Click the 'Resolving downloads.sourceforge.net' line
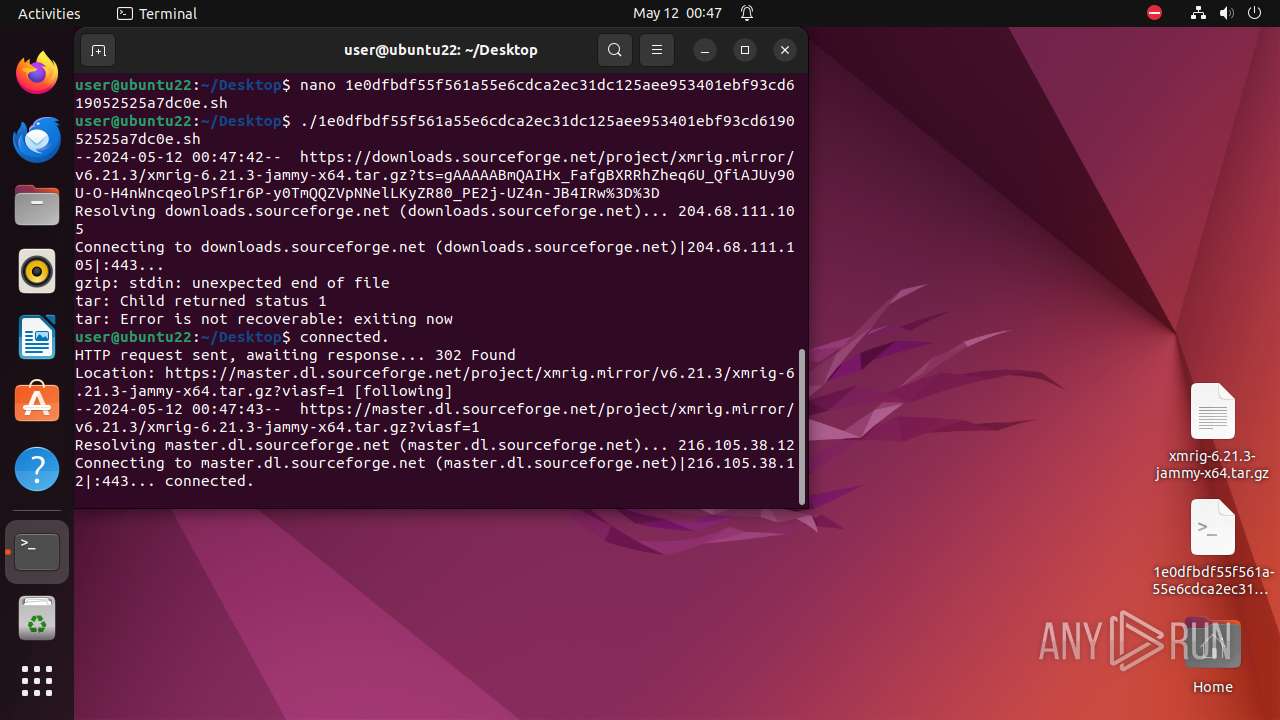Viewport: 1280px width, 720px height. (435, 220)
